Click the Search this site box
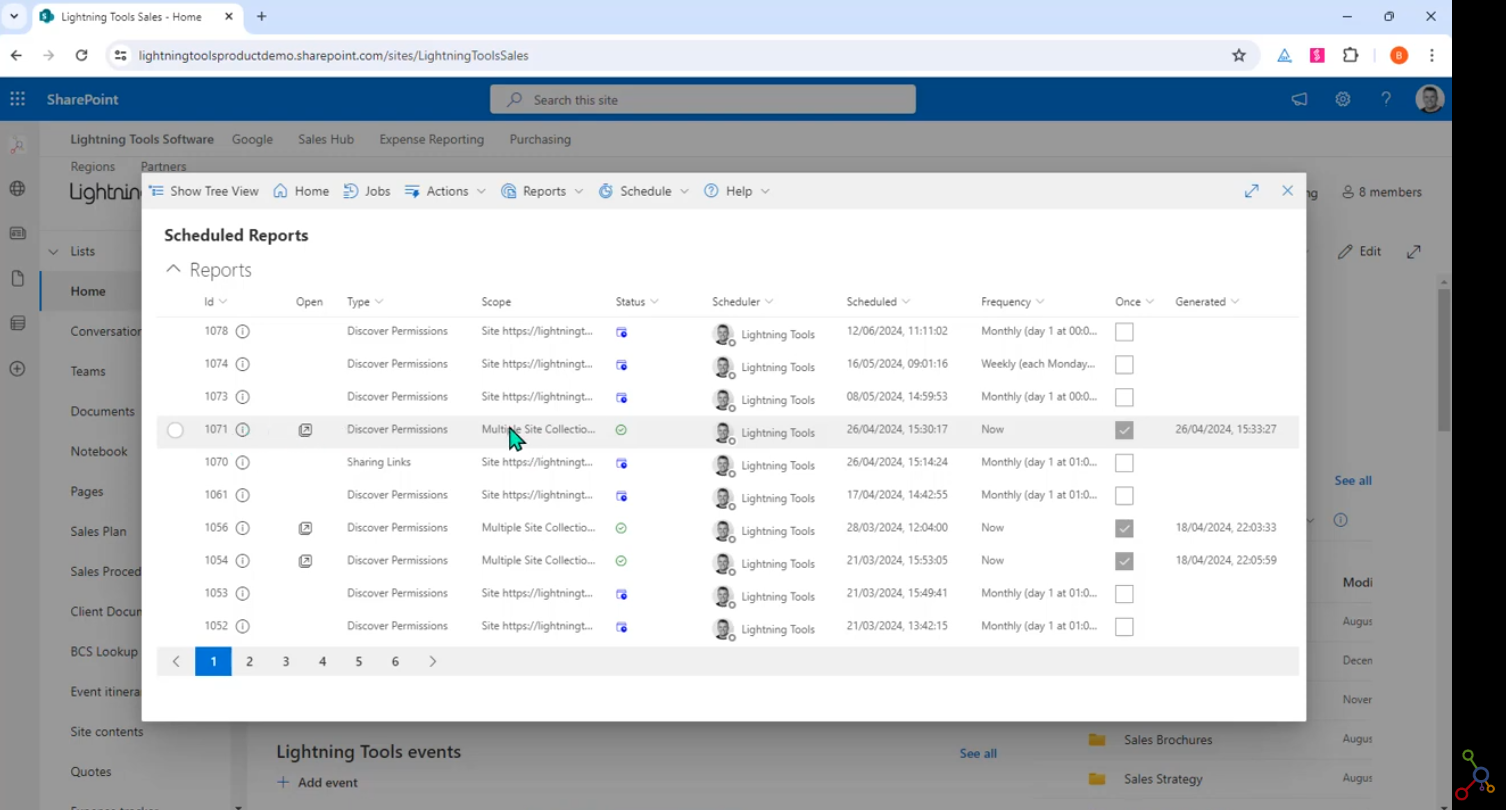1506x810 pixels. 702,99
